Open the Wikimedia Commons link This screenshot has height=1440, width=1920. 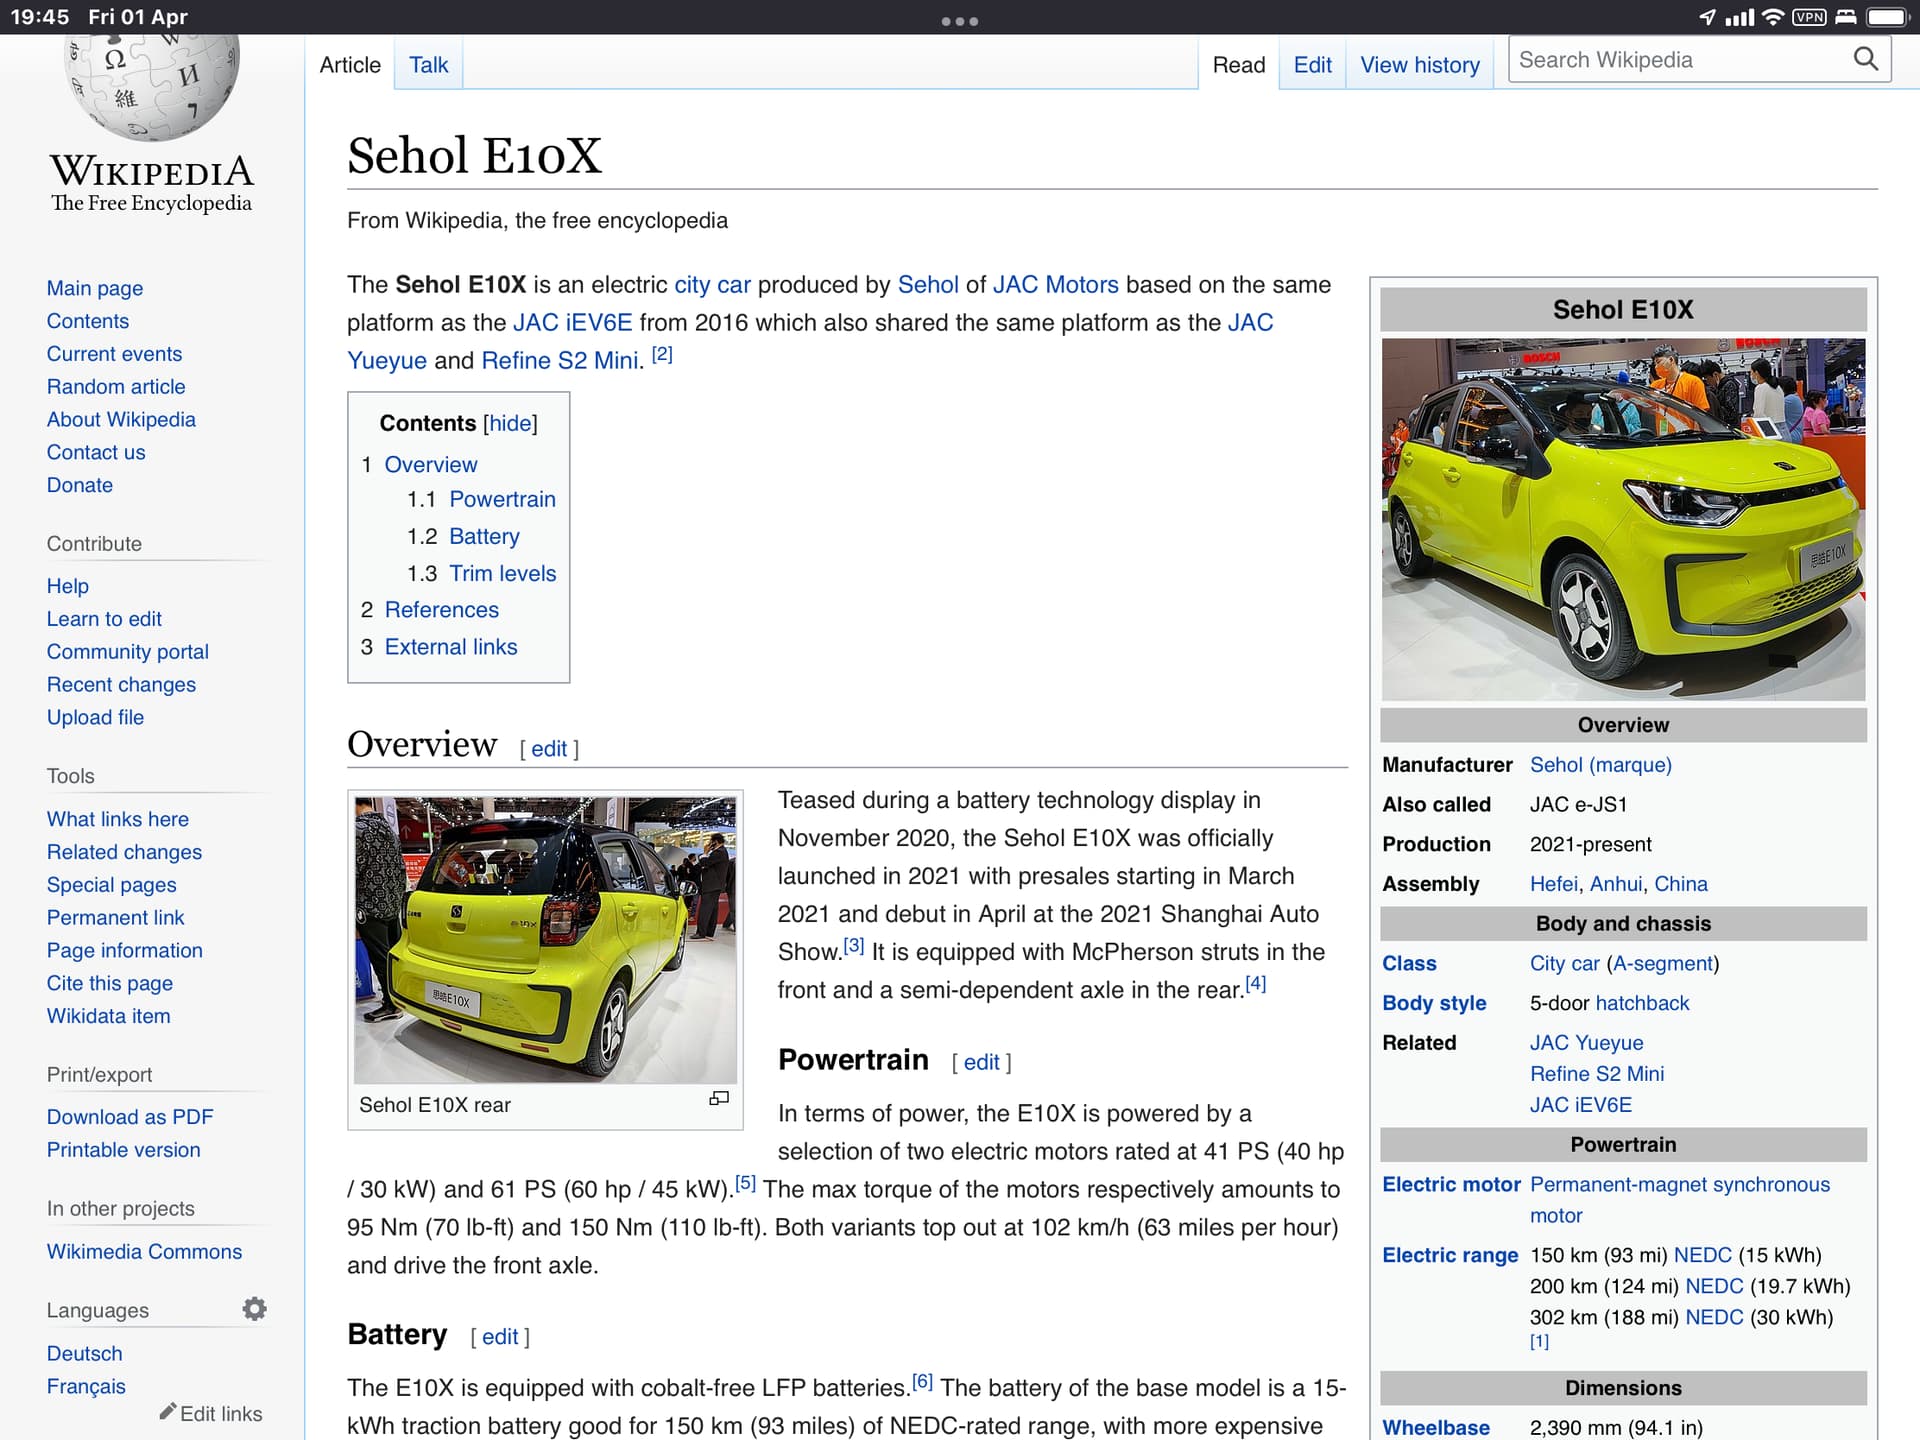(144, 1252)
